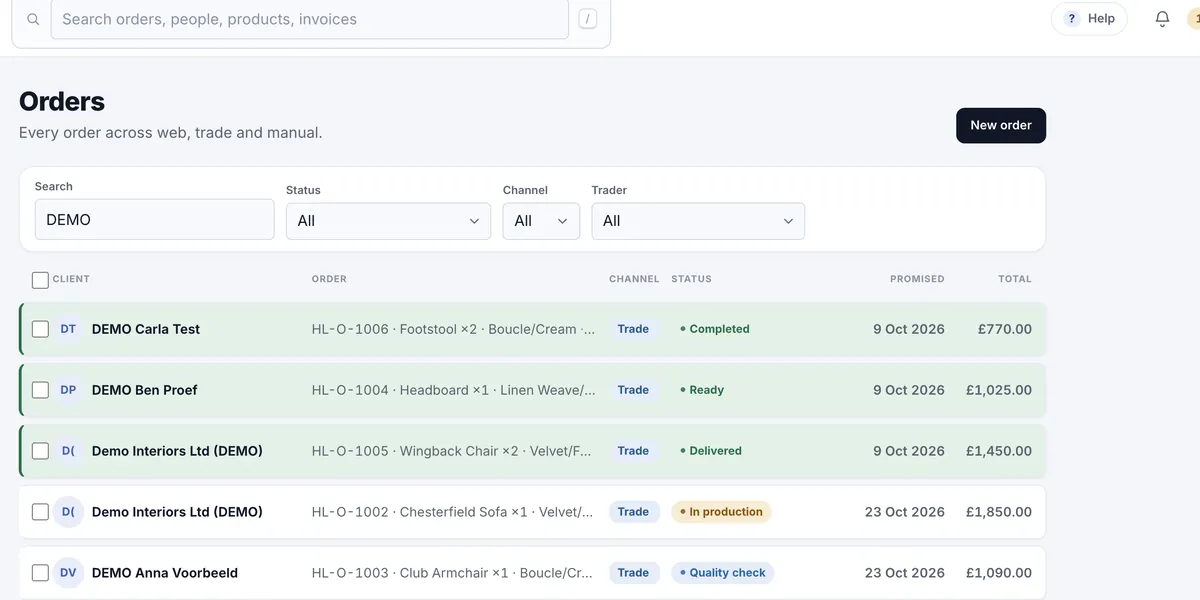The image size is (1200, 600).
Task: Click the Trade badge on Carla Test row
Action: pyautogui.click(x=633, y=329)
